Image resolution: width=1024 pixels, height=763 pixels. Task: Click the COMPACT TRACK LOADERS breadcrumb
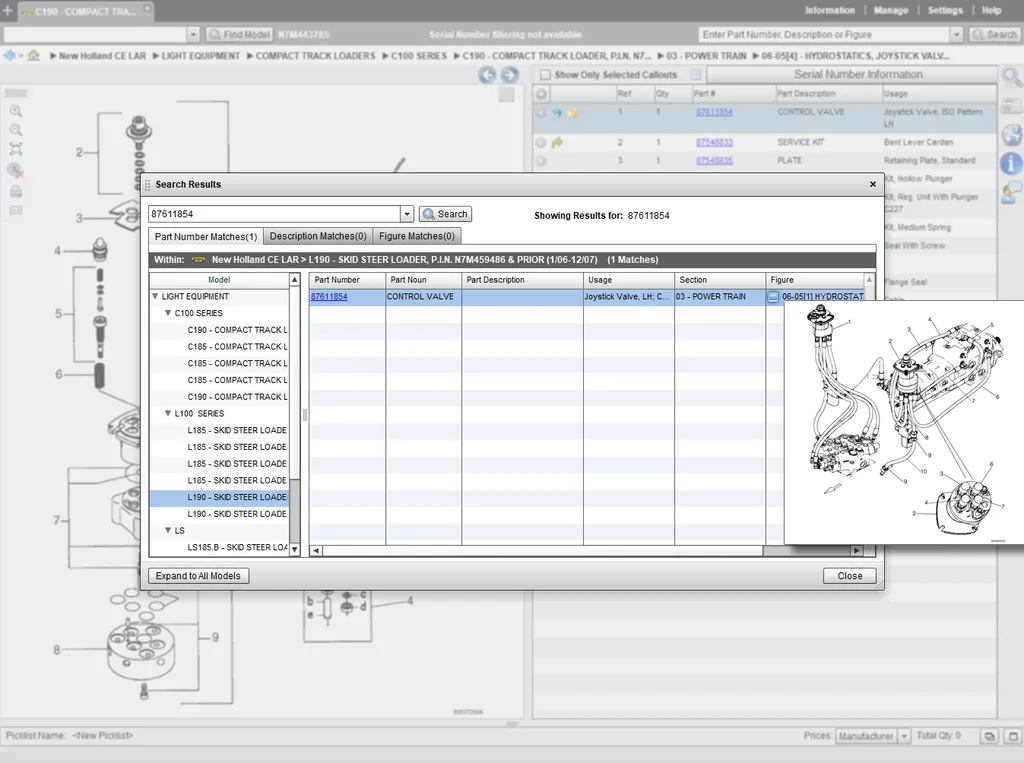(315, 56)
